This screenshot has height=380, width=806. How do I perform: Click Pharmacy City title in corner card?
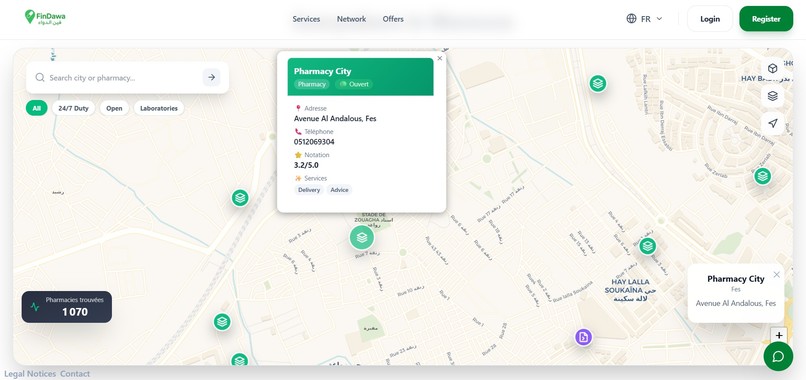pyautogui.click(x=736, y=279)
